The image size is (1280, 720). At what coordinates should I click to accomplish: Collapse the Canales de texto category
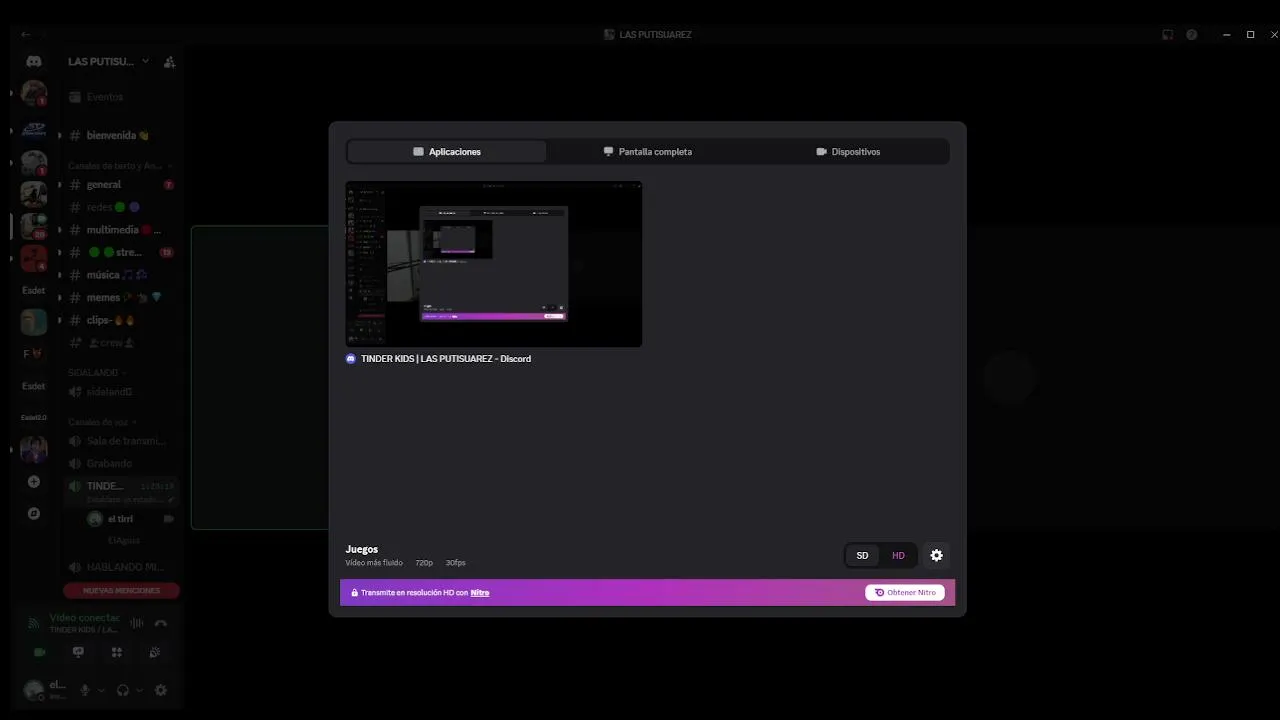119,166
